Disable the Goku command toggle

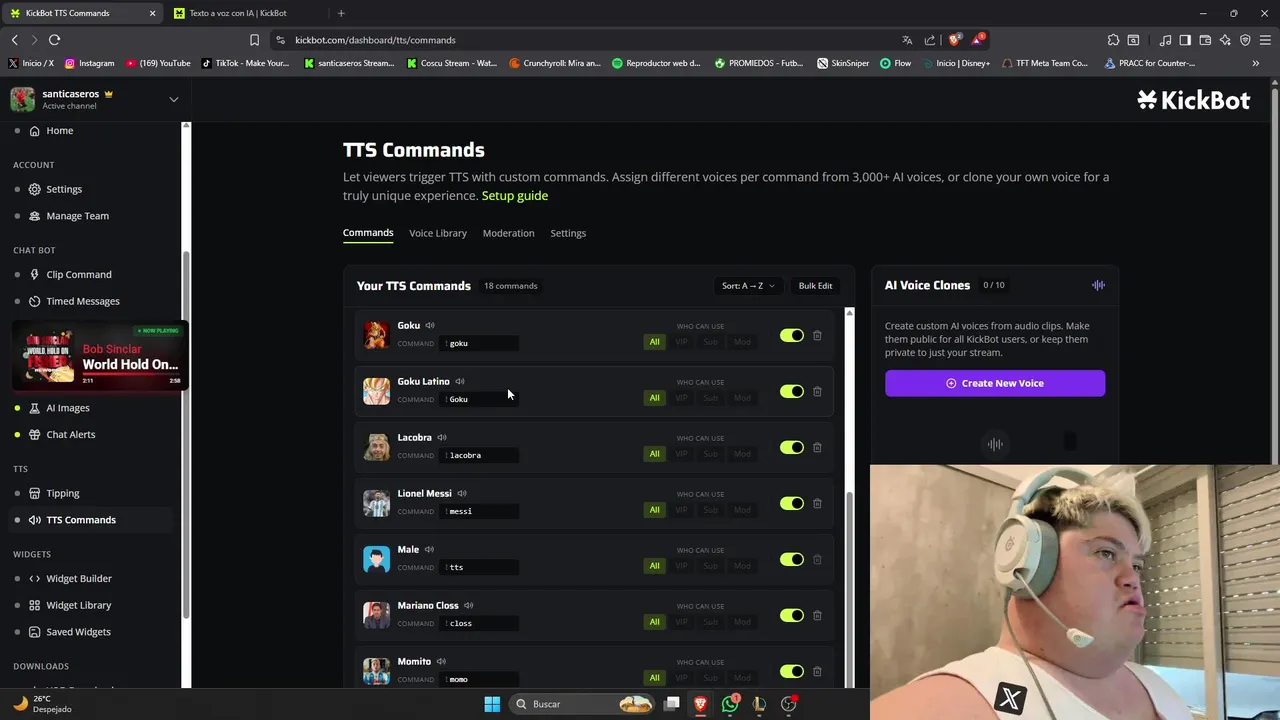pyautogui.click(x=792, y=335)
